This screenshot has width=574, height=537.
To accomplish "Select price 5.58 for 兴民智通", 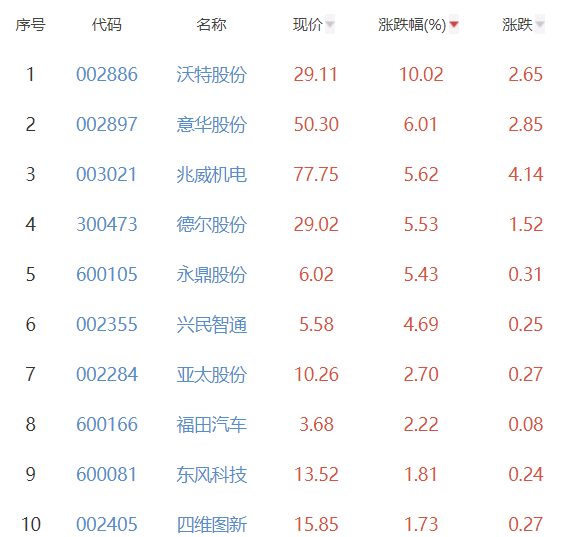I will tap(316, 324).
